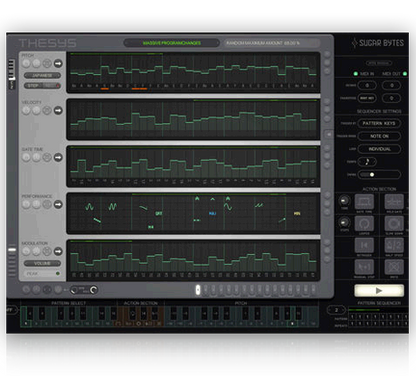Screen dimensions: 416x376
Task: Open the right Octave value box
Action: pos(391,85)
